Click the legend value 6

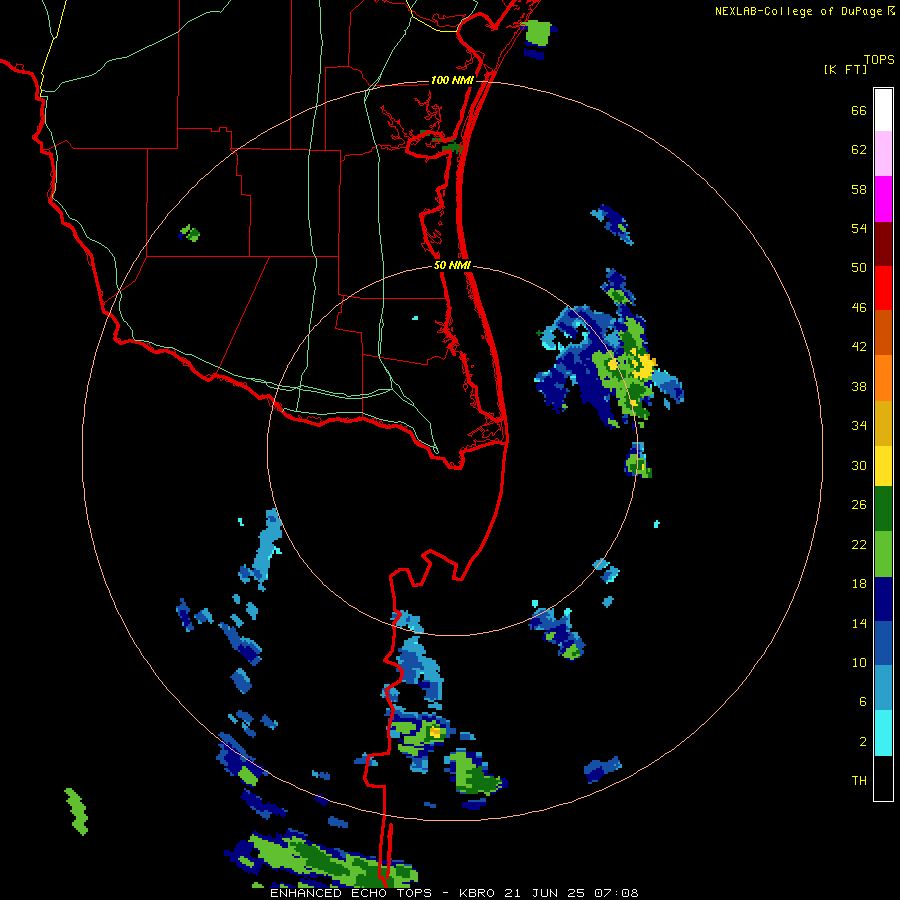click(863, 702)
